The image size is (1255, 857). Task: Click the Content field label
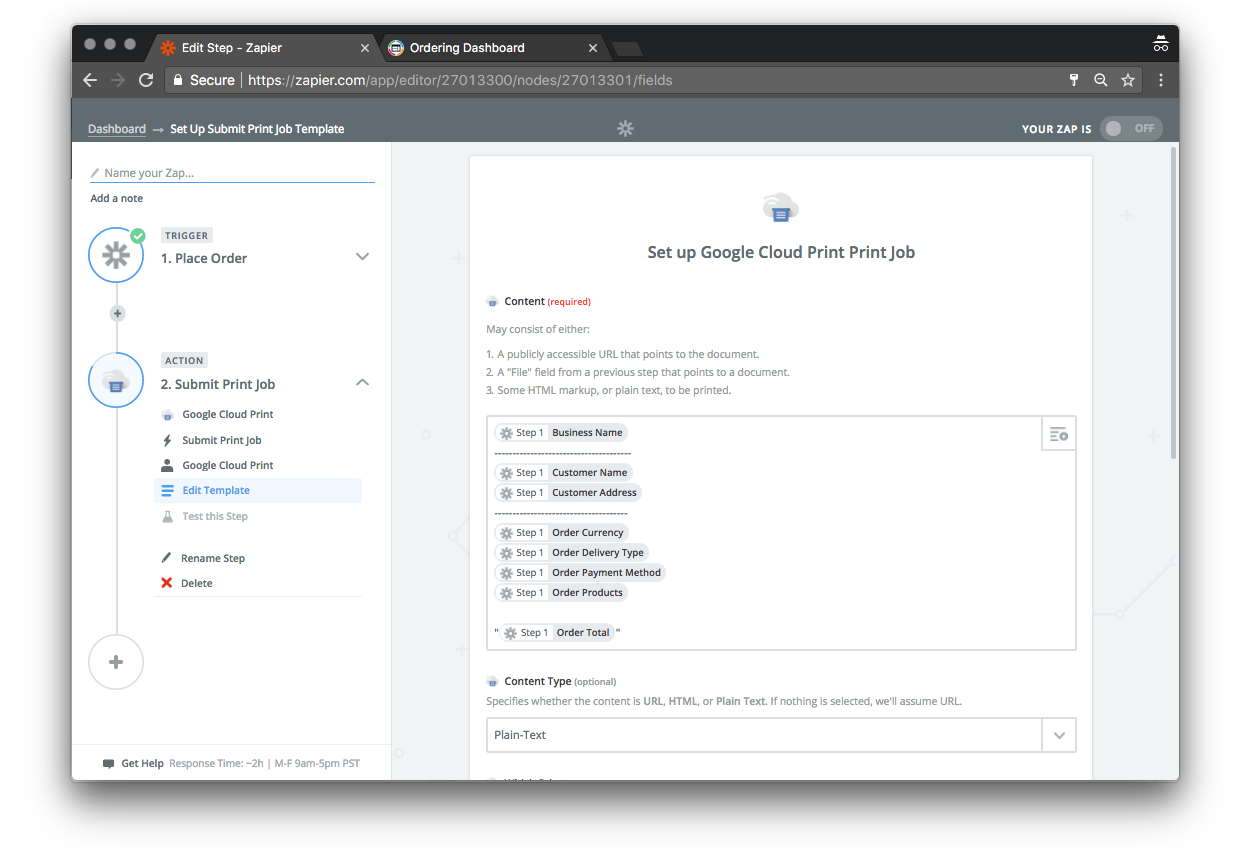point(525,301)
